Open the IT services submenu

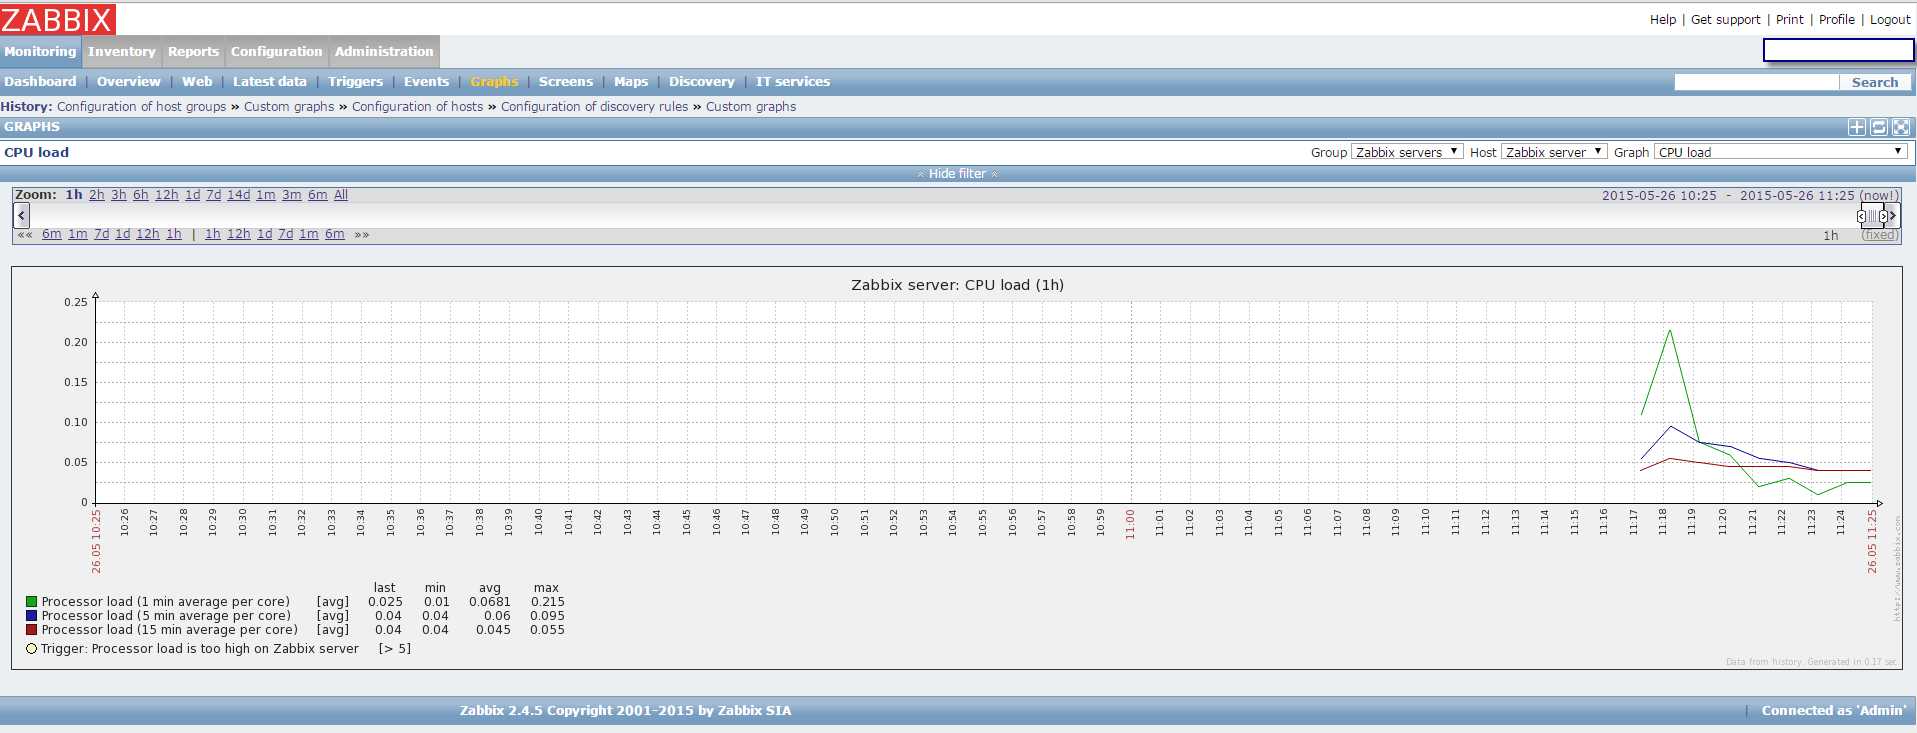(793, 82)
